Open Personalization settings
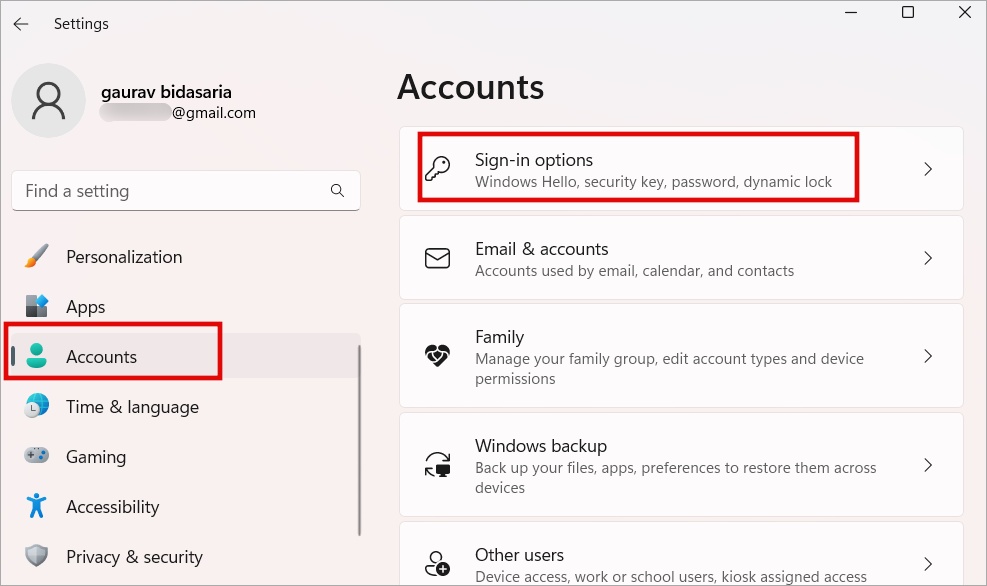 click(186, 257)
